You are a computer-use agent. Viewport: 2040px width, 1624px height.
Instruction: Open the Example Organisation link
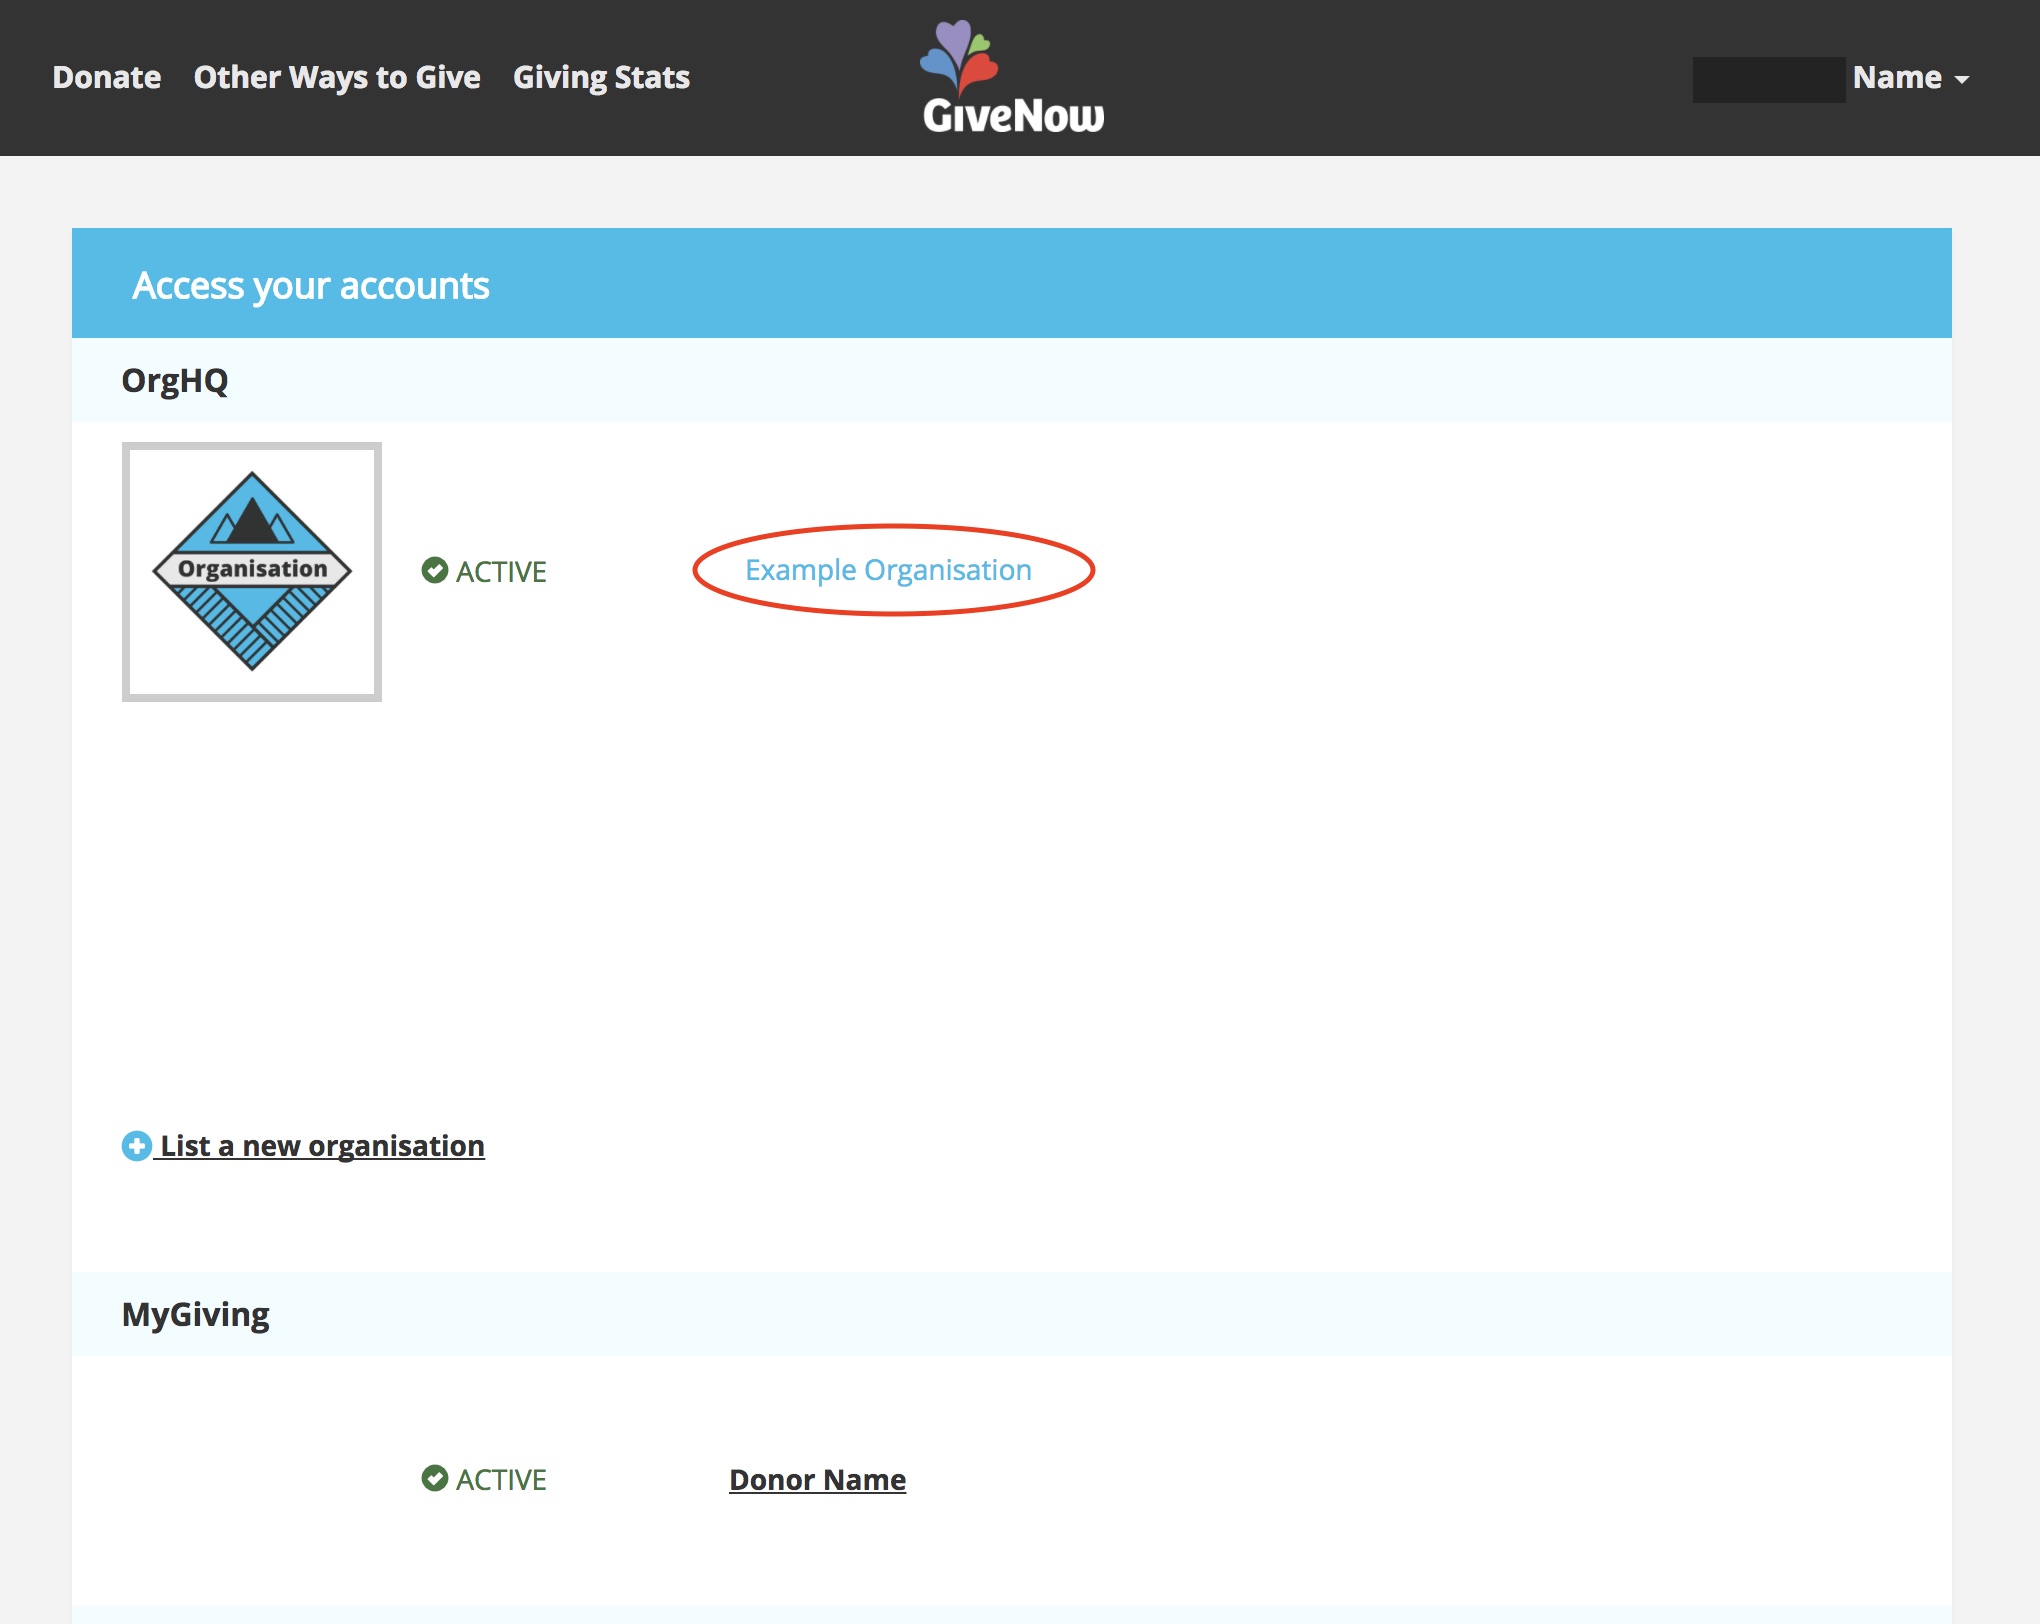[888, 570]
